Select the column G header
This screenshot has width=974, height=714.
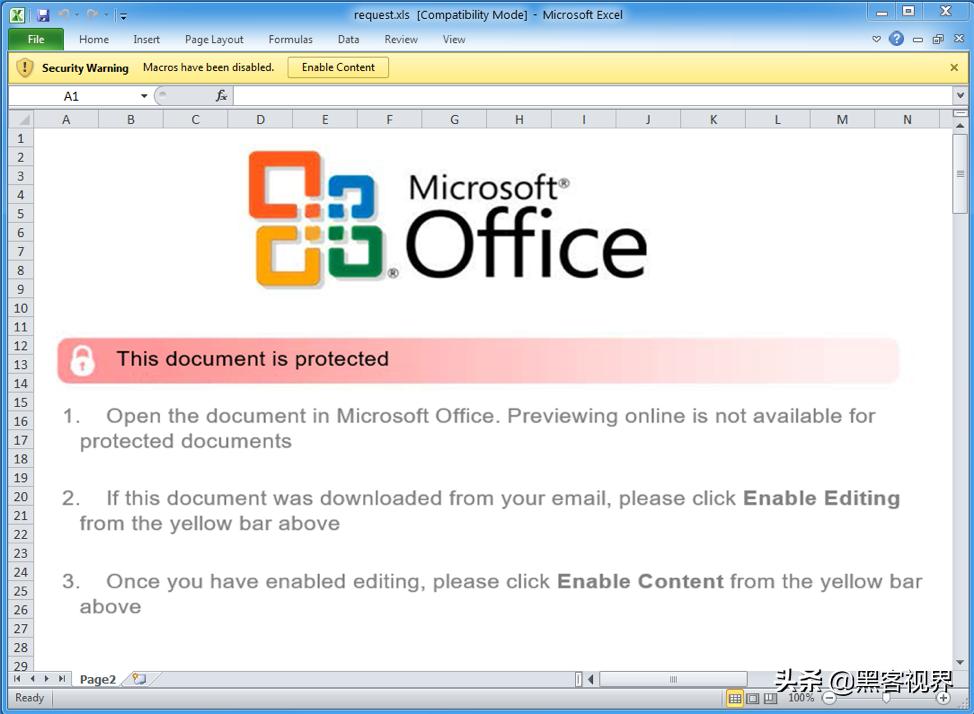pyautogui.click(x=455, y=119)
